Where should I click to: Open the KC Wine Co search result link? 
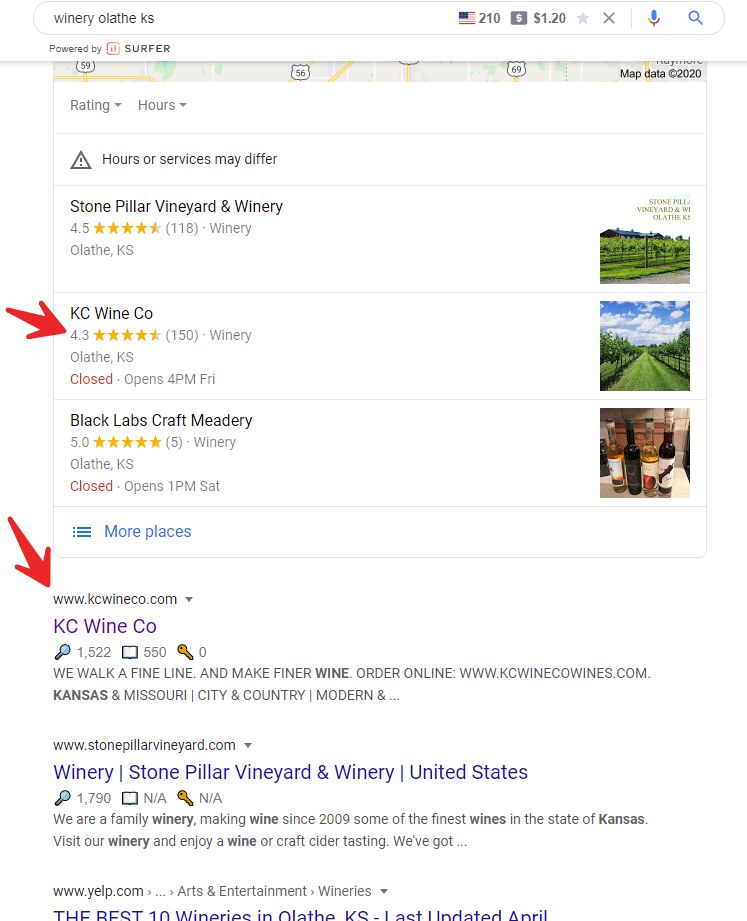(x=105, y=626)
